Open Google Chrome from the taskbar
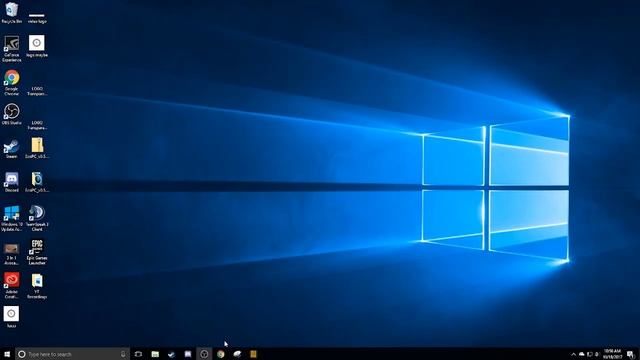Image resolution: width=640 pixels, height=360 pixels. pos(220,354)
